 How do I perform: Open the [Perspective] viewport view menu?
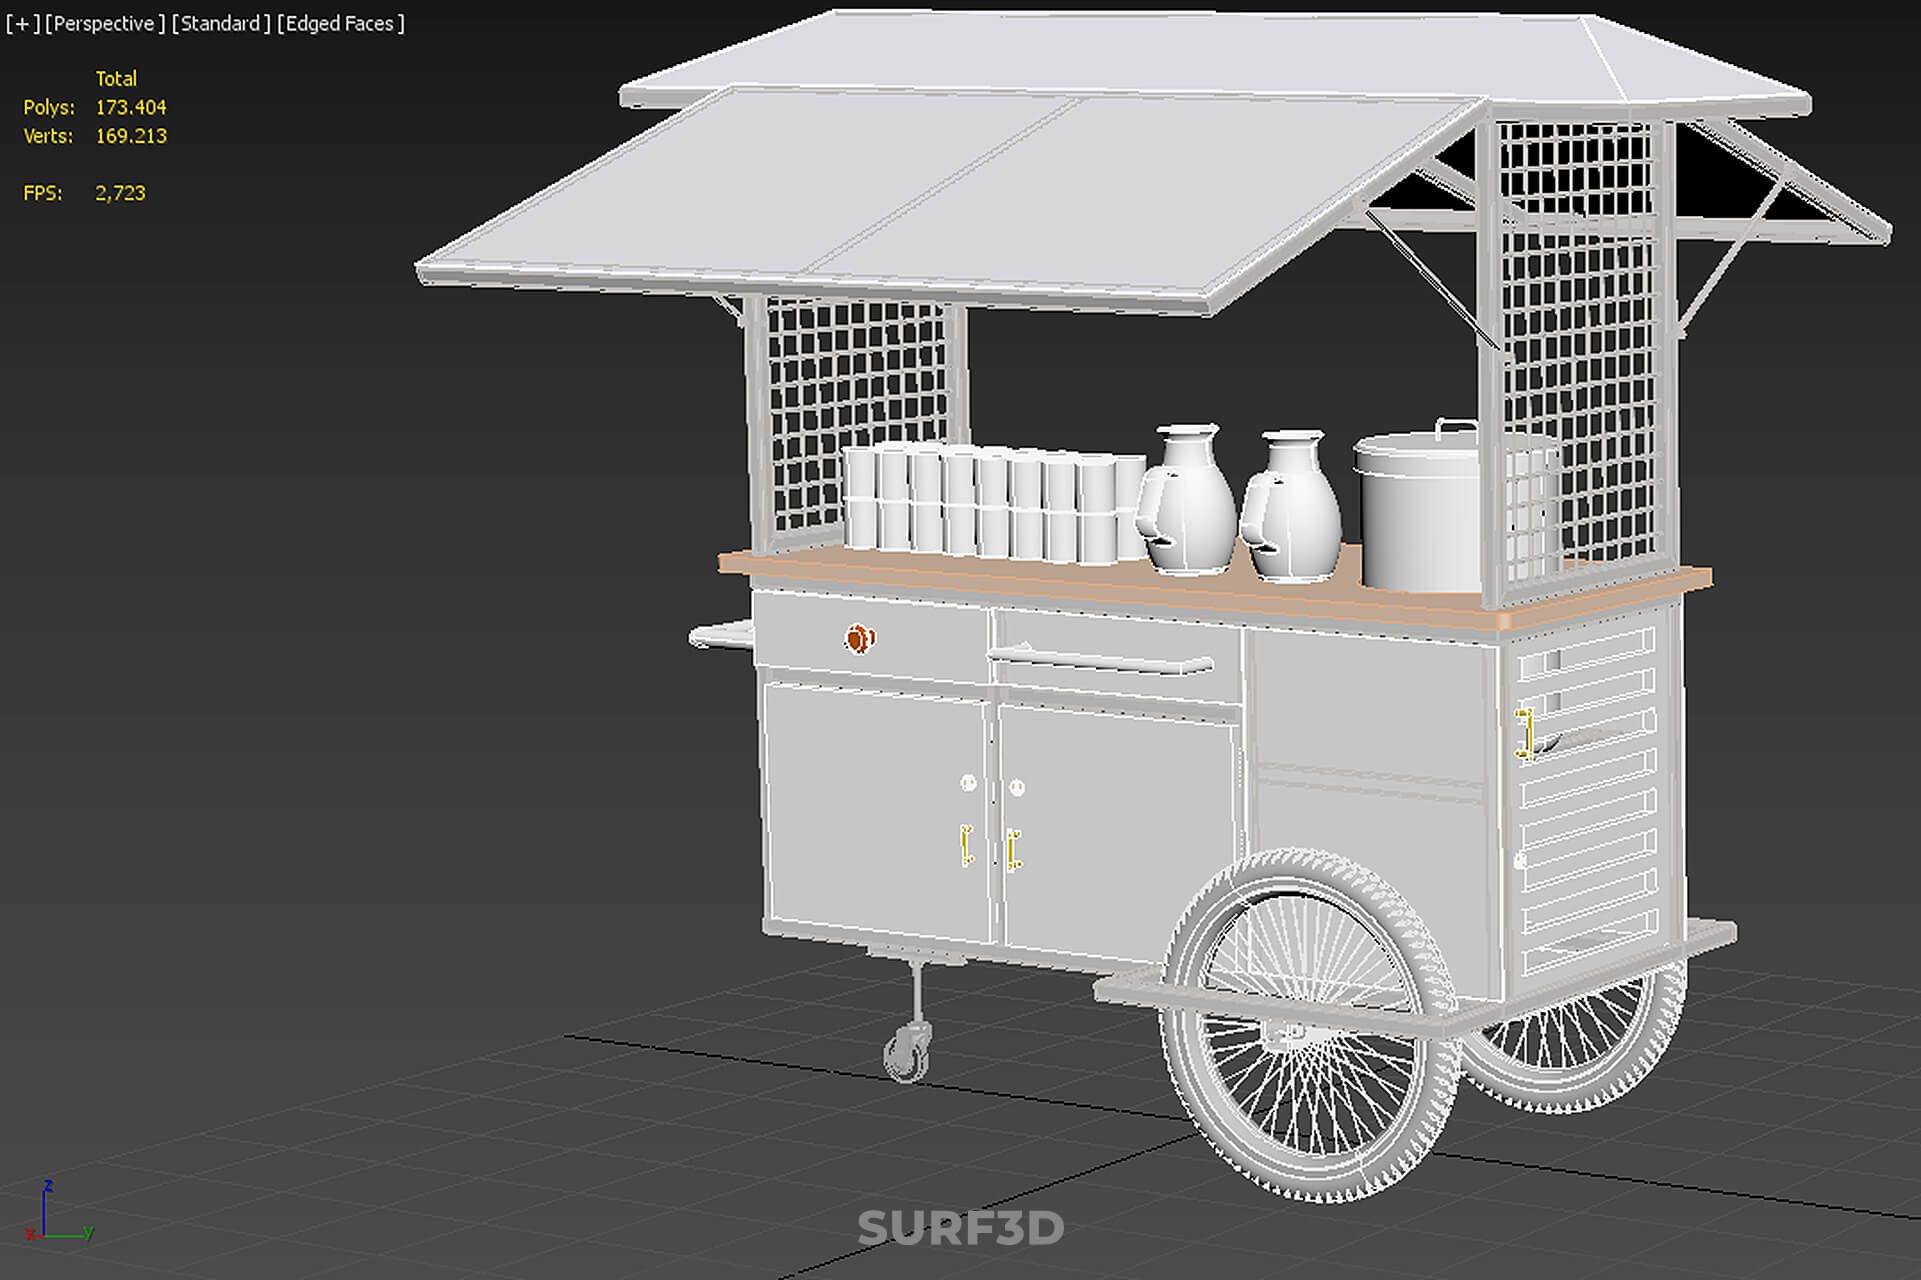pyautogui.click(x=105, y=23)
